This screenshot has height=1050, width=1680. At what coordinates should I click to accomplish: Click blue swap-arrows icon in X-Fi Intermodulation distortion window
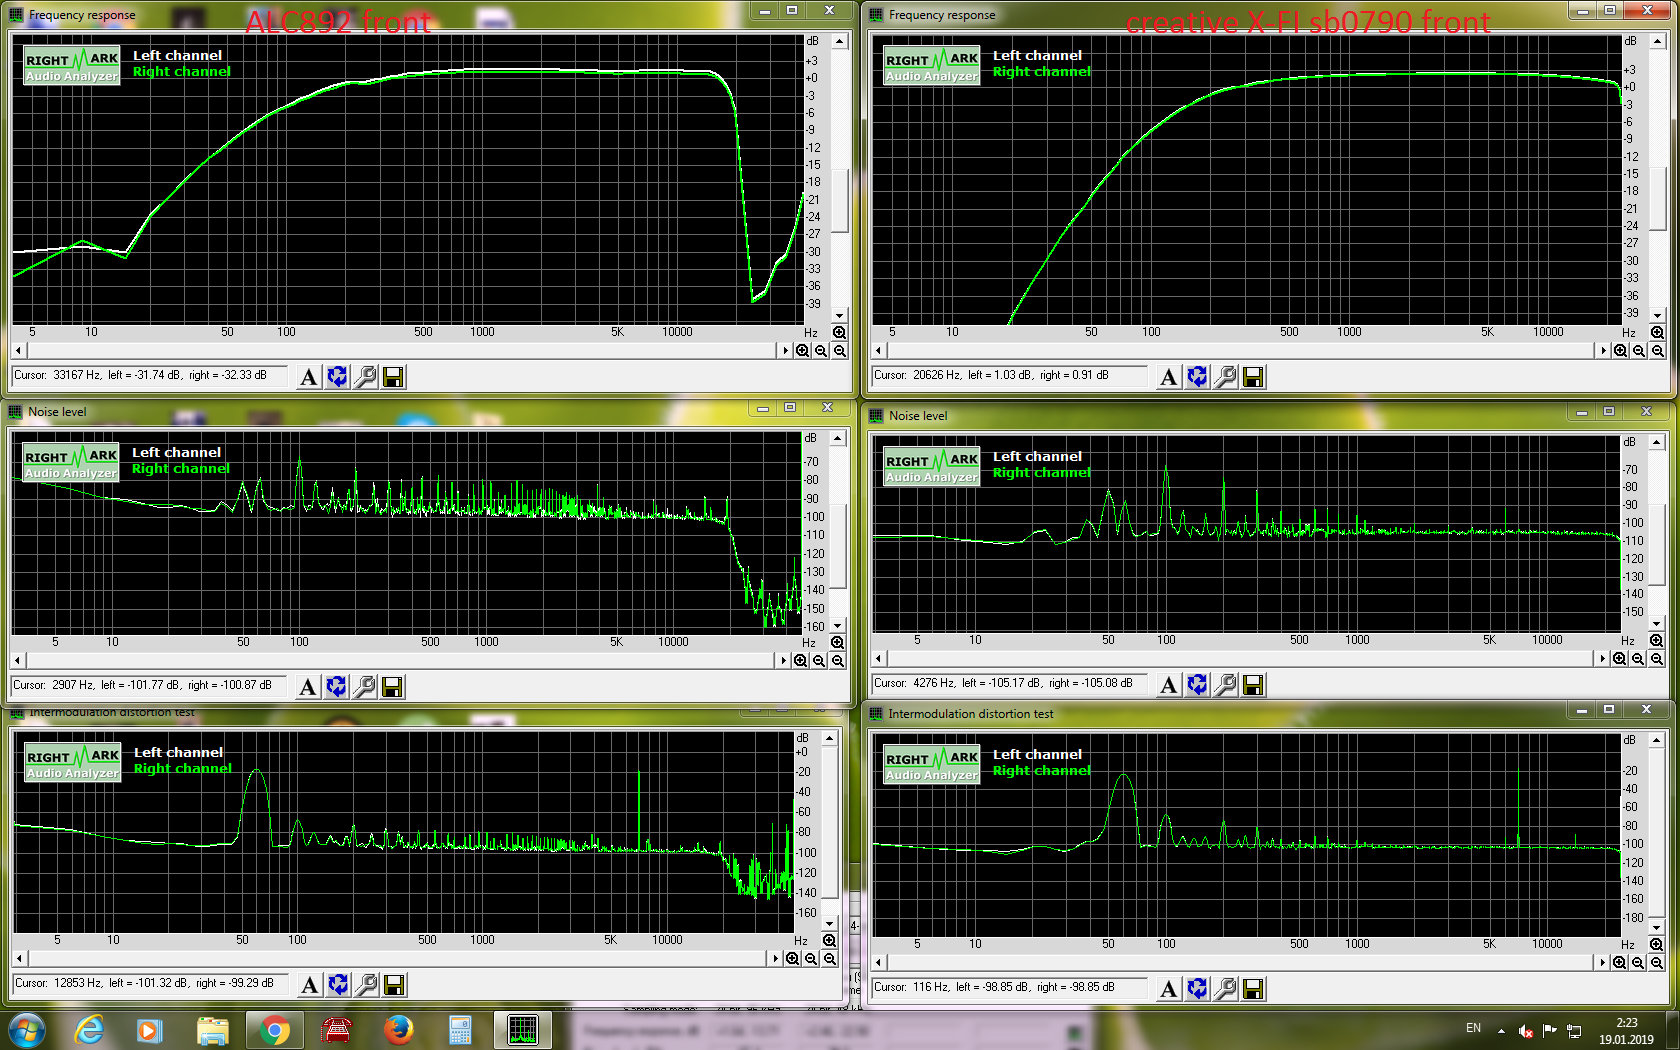1197,989
